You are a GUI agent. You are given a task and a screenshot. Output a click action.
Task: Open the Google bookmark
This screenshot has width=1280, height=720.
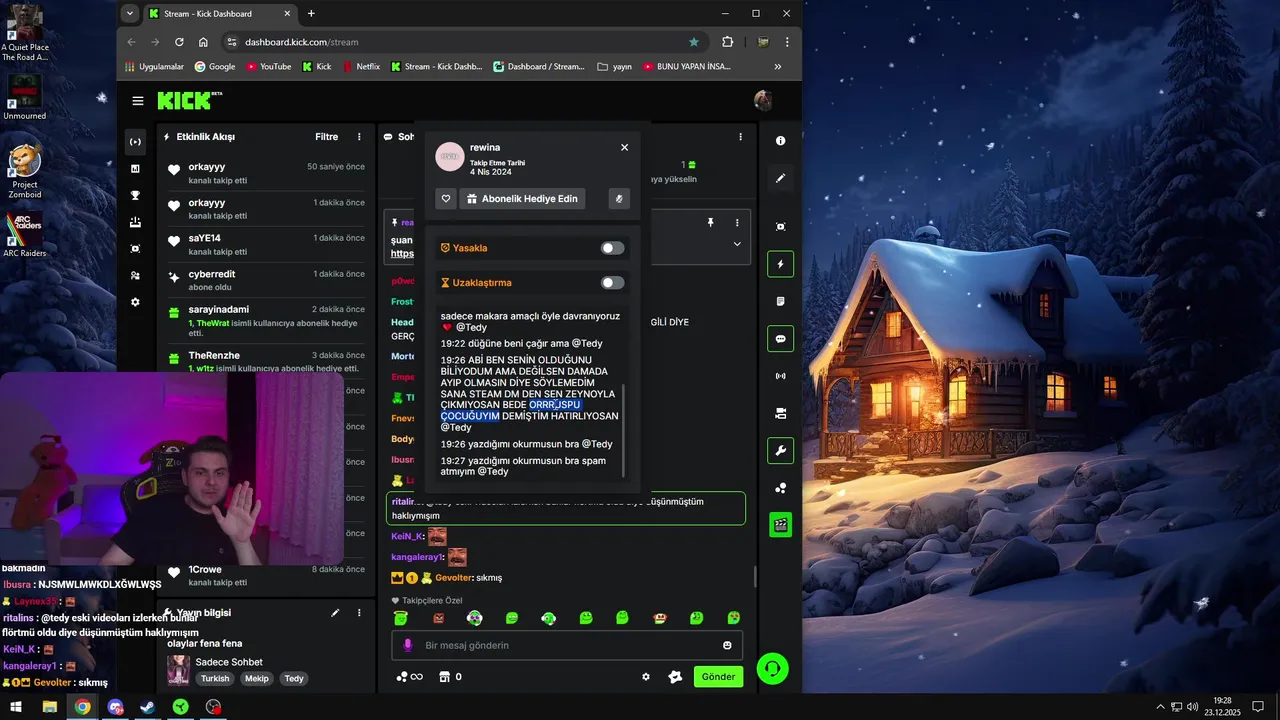(215, 67)
